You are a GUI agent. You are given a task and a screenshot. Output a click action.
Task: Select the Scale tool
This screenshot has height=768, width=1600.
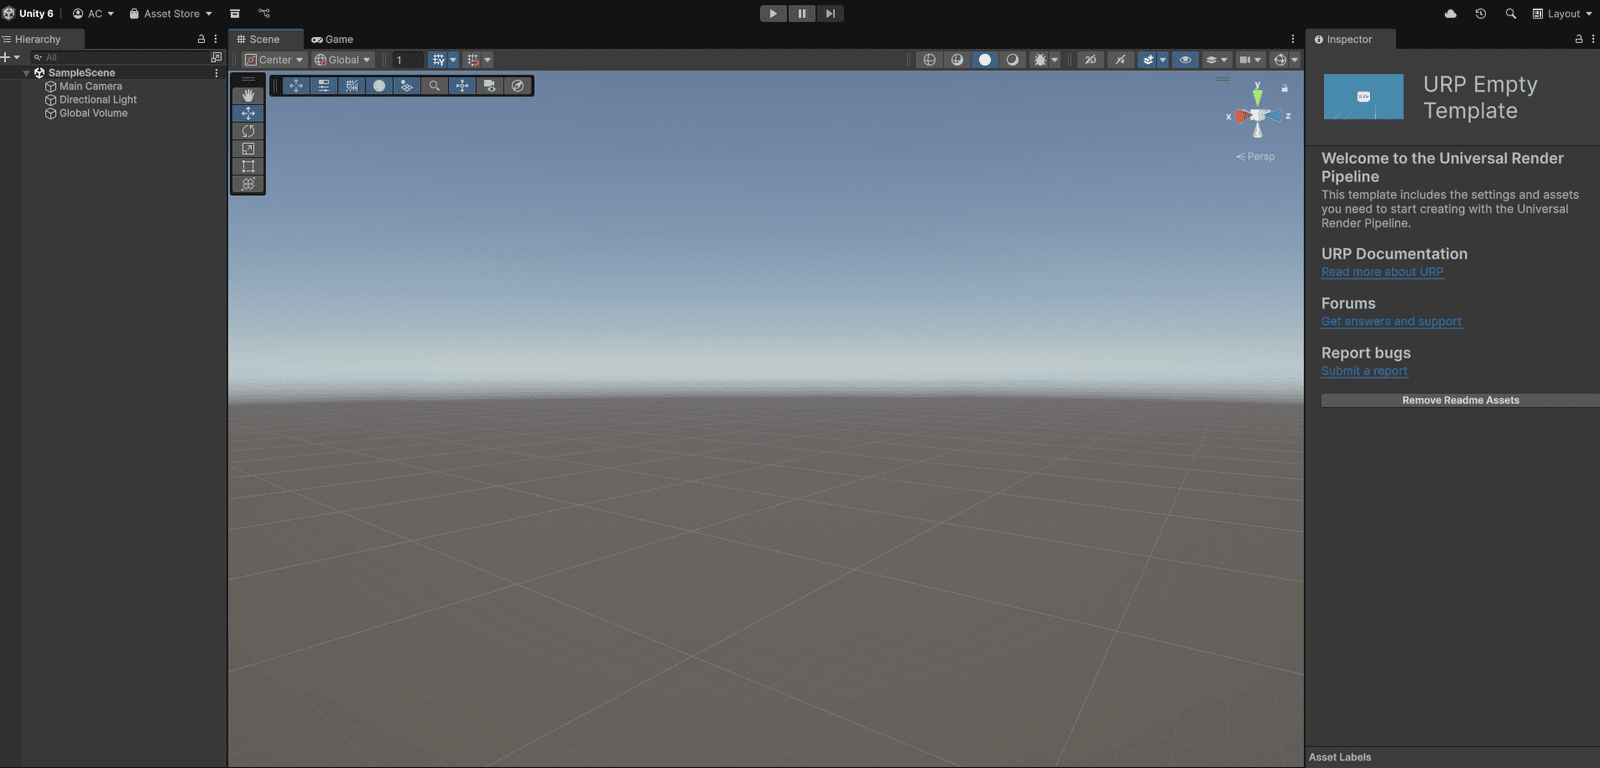click(248, 149)
